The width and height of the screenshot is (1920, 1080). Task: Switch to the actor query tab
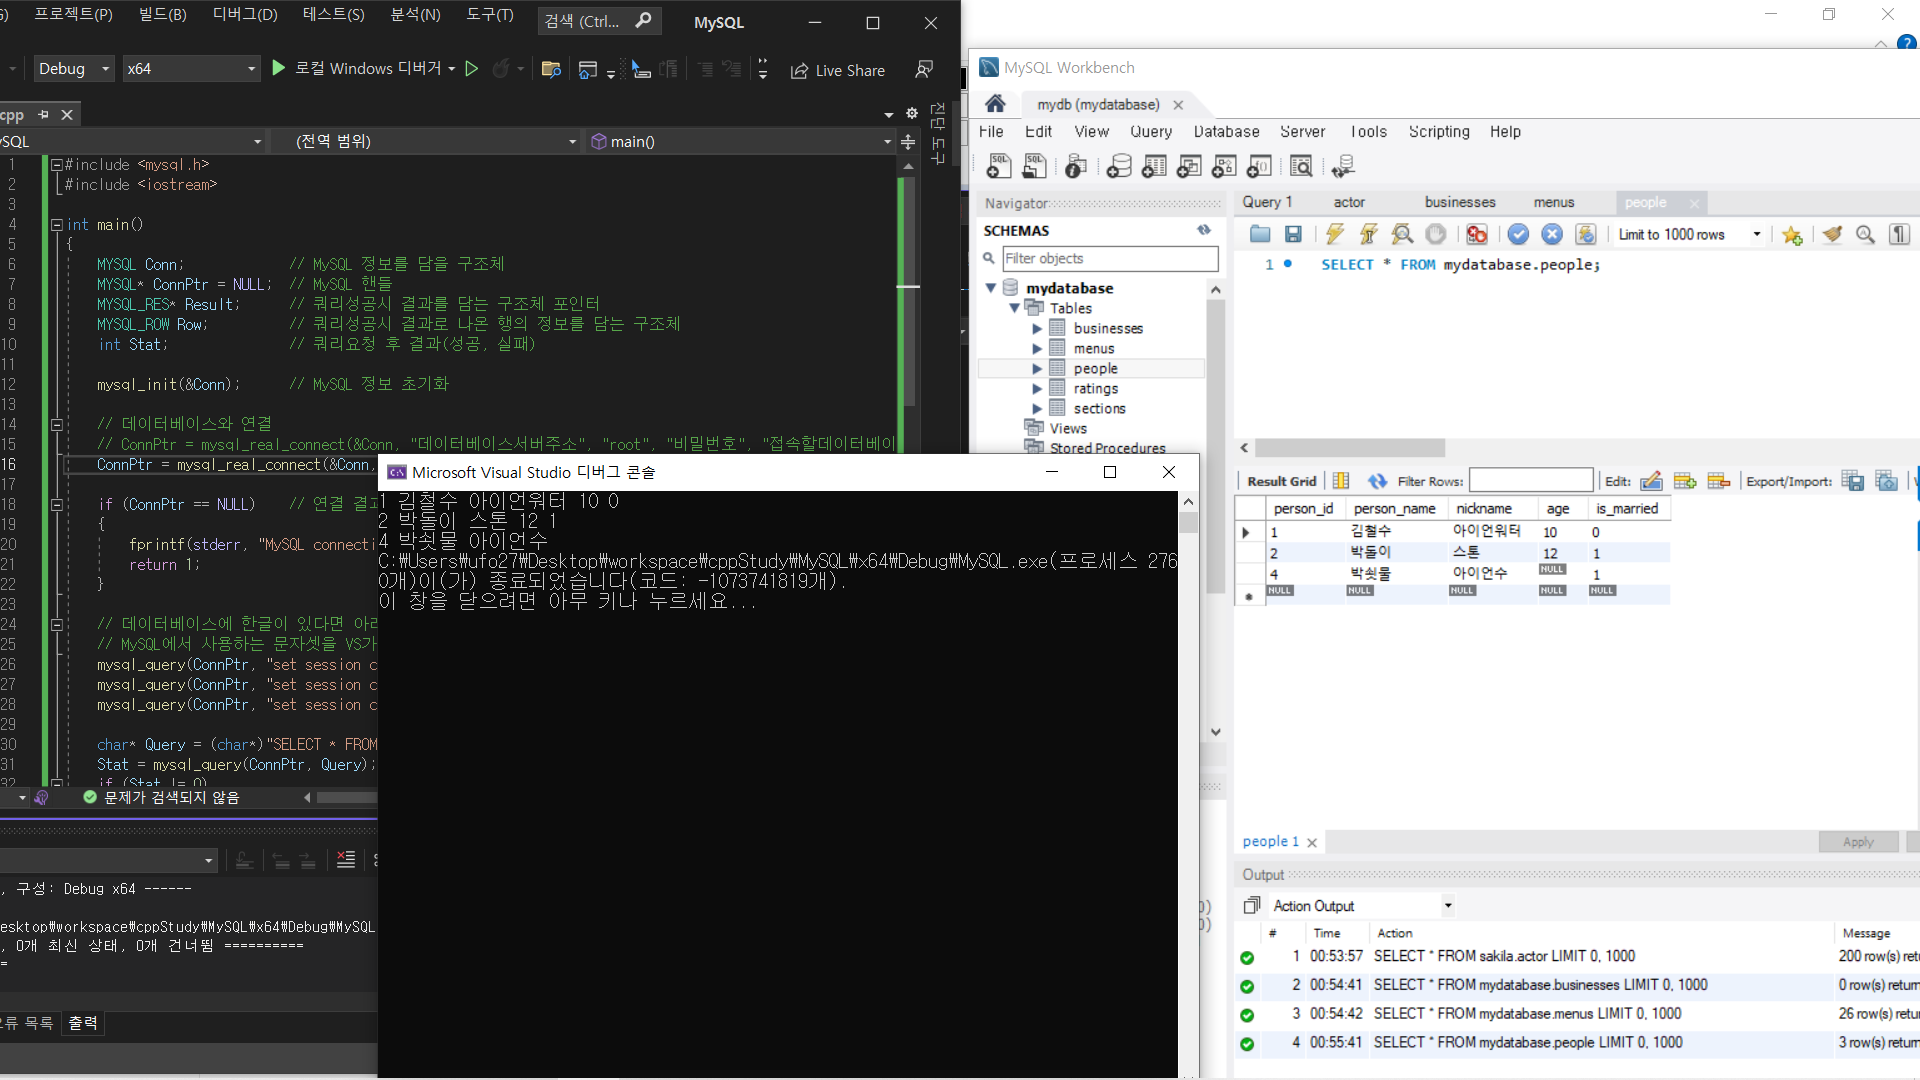point(1349,202)
